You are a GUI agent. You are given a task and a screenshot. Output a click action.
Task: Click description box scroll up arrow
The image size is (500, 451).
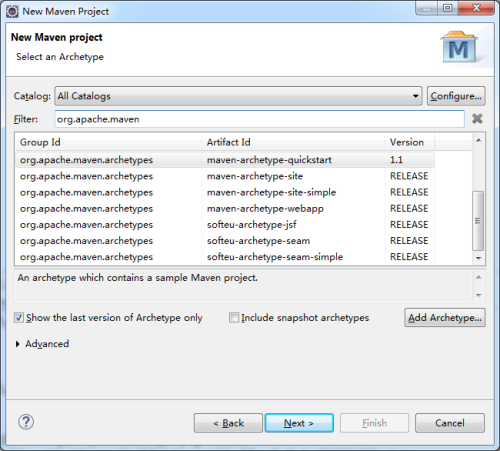pos(479,277)
